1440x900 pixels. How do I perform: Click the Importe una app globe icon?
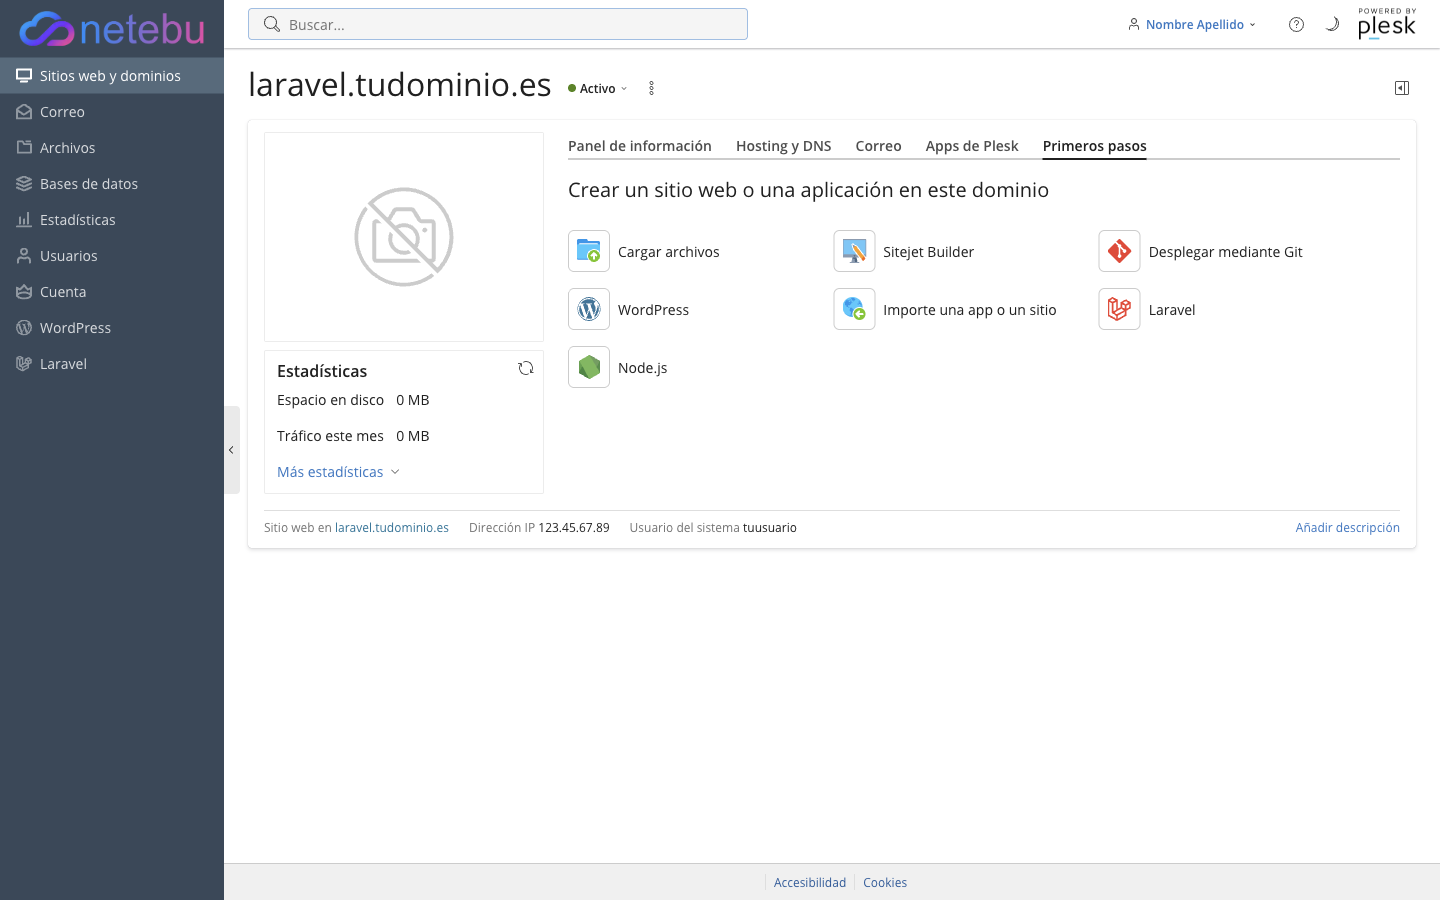coord(854,309)
